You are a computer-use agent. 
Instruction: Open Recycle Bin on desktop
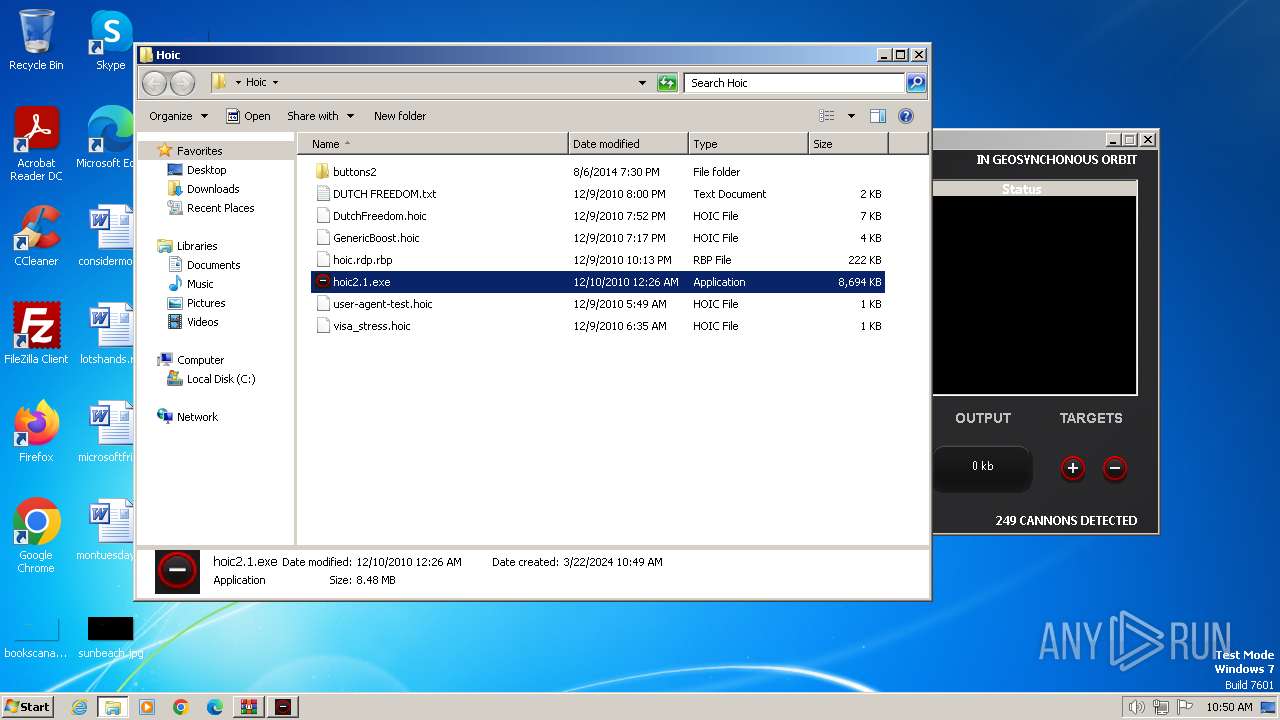tap(36, 41)
